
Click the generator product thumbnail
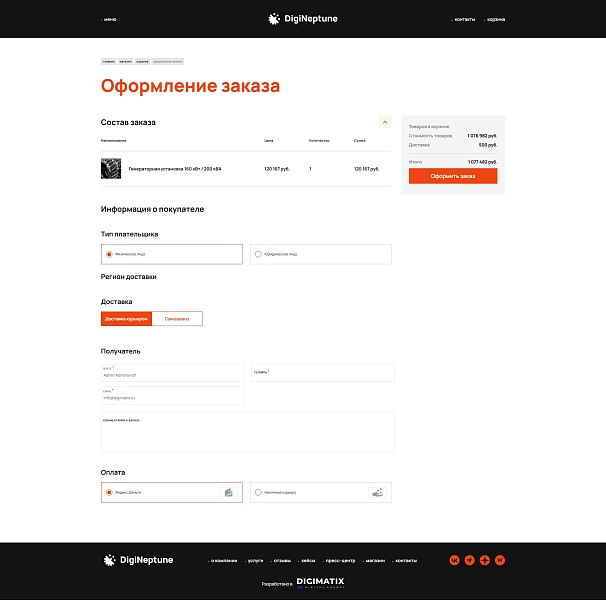tap(111, 169)
